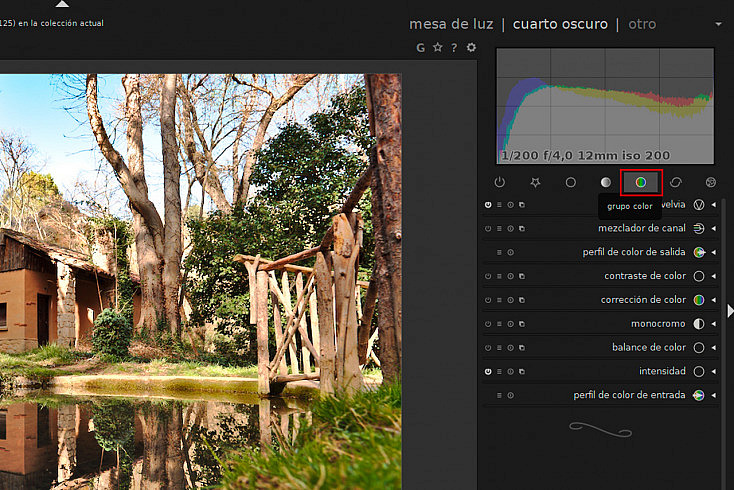Enable the balance de color module
This screenshot has height=490, width=734.
click(488, 348)
